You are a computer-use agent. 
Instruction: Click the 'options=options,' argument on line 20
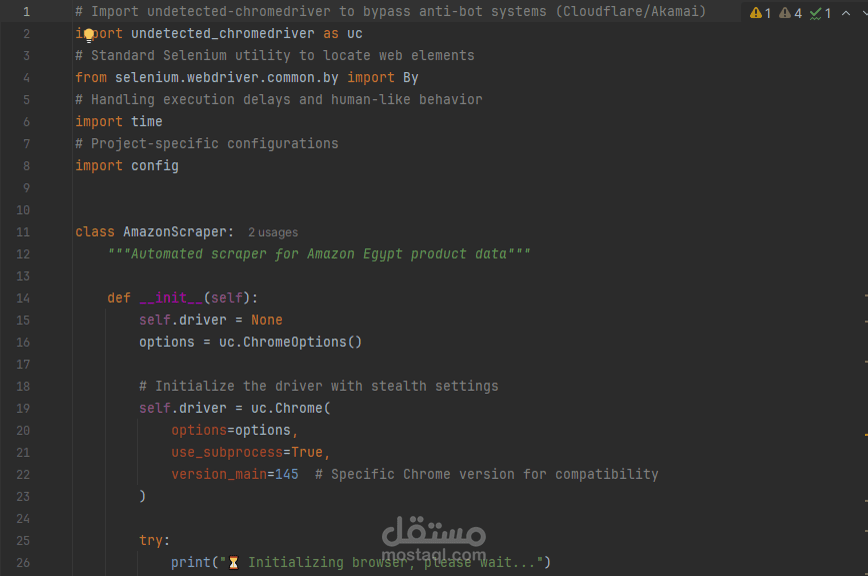click(235, 430)
